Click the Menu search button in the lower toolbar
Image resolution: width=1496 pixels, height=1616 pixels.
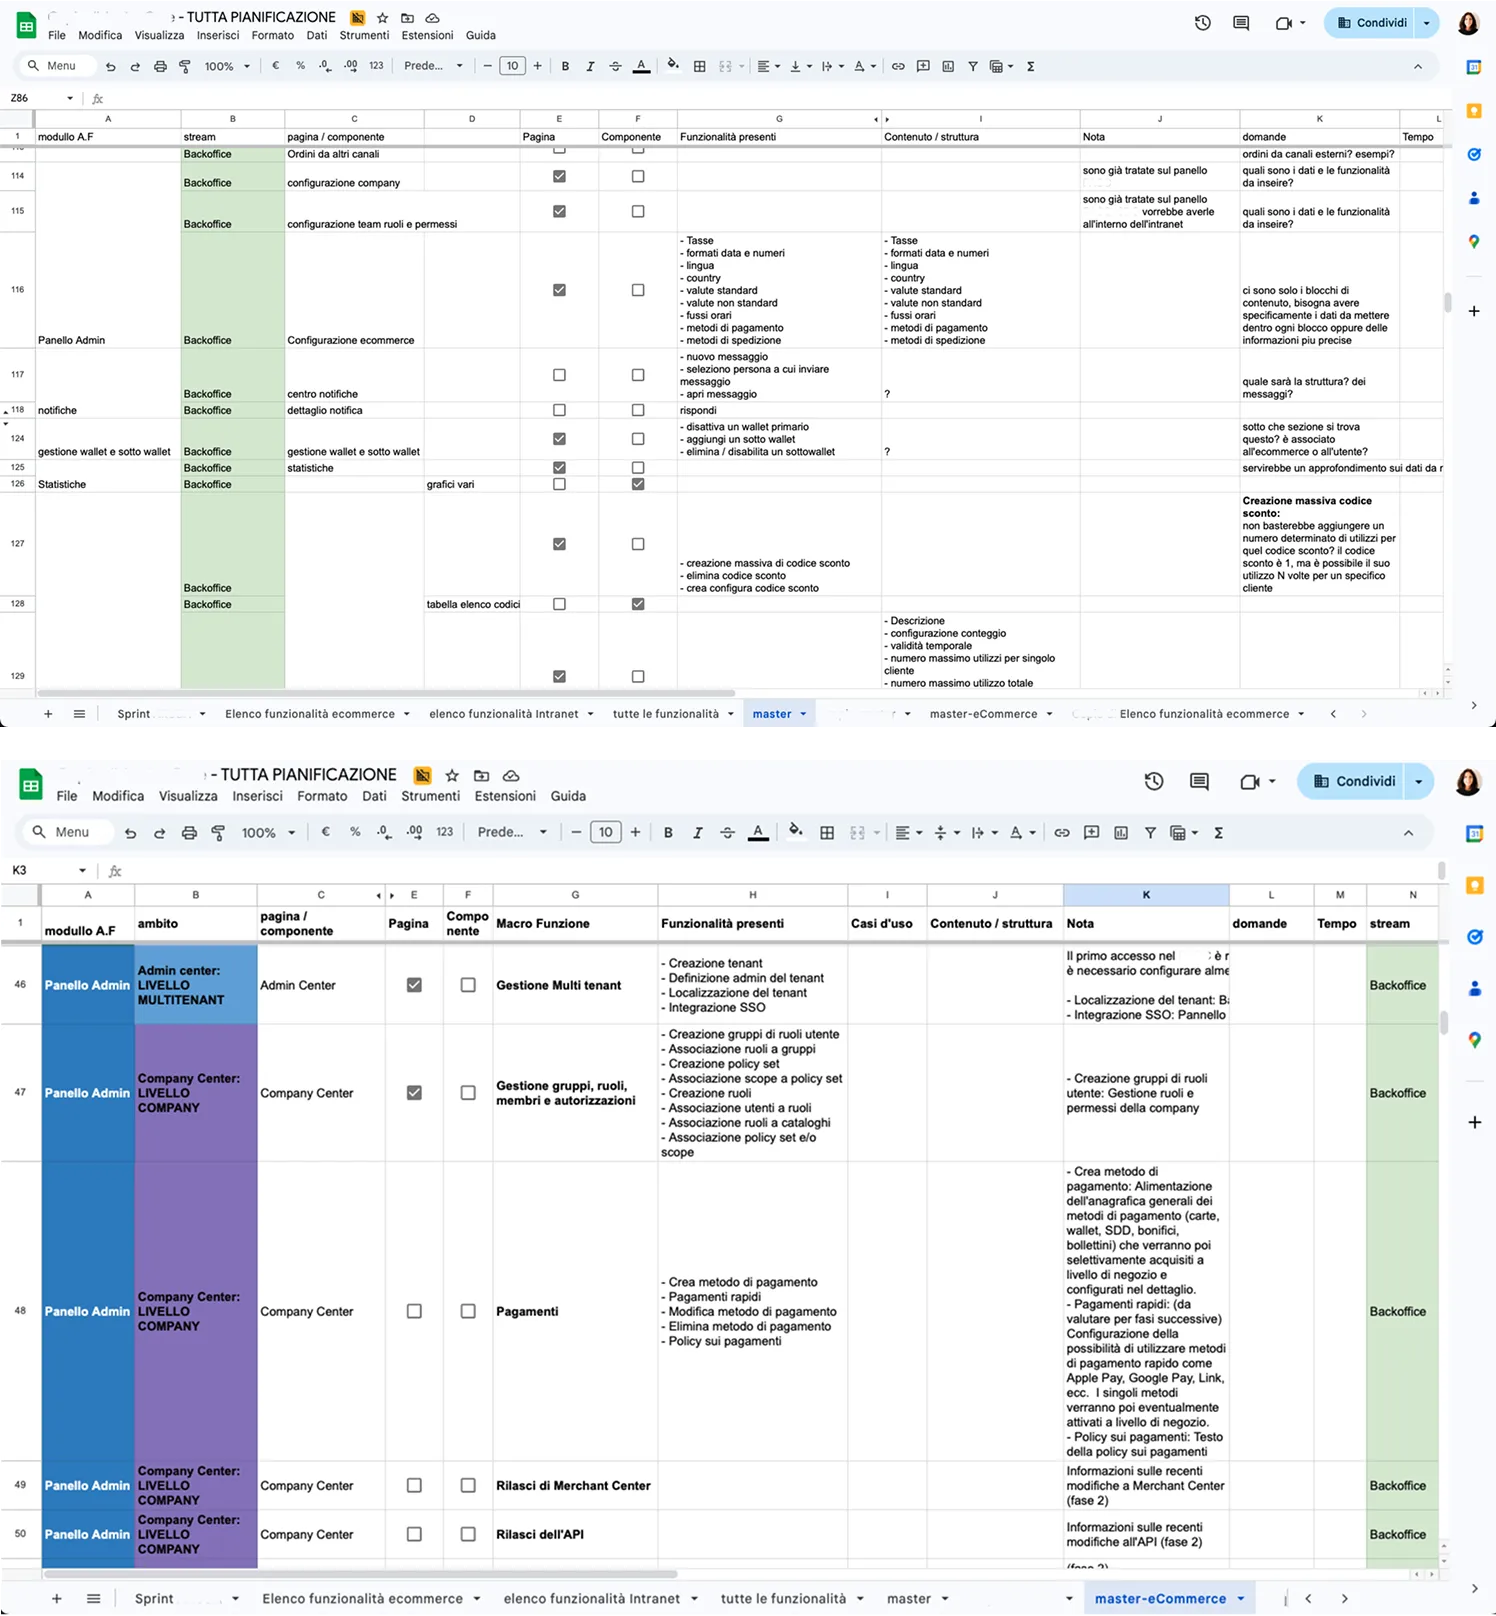[x=61, y=832]
